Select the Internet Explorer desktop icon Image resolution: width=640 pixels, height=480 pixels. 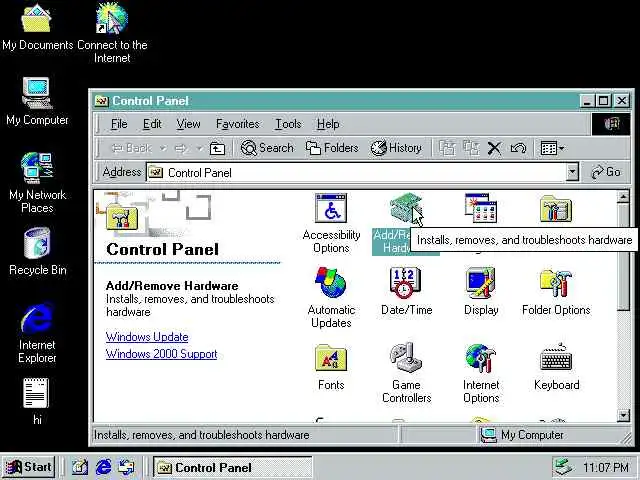[x=37, y=333]
